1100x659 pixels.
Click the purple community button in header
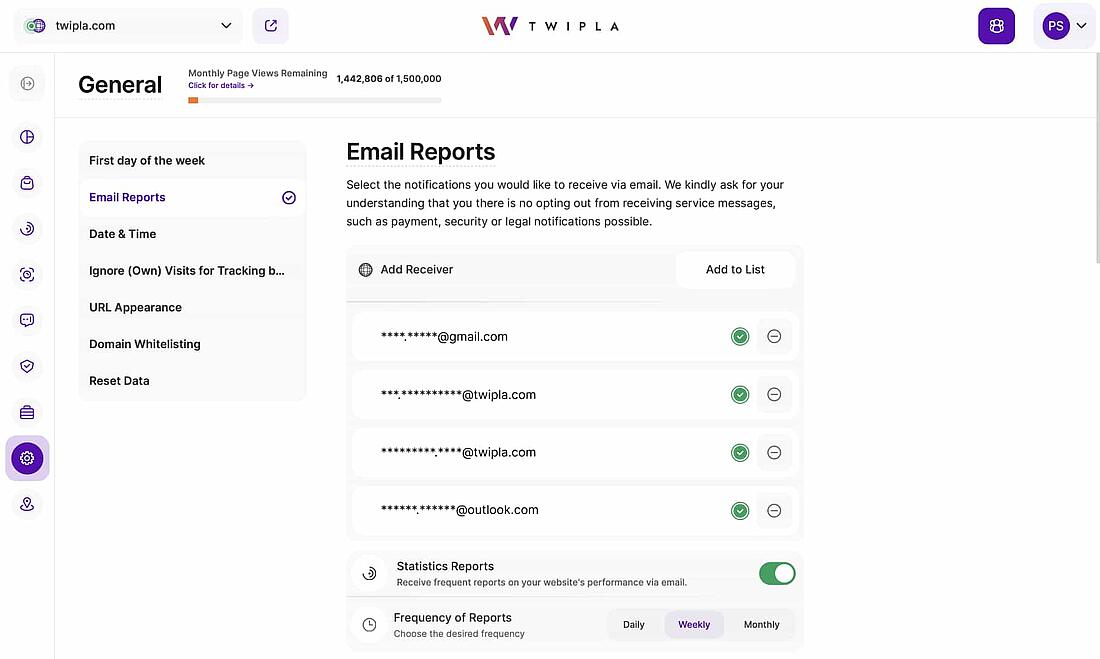point(996,26)
